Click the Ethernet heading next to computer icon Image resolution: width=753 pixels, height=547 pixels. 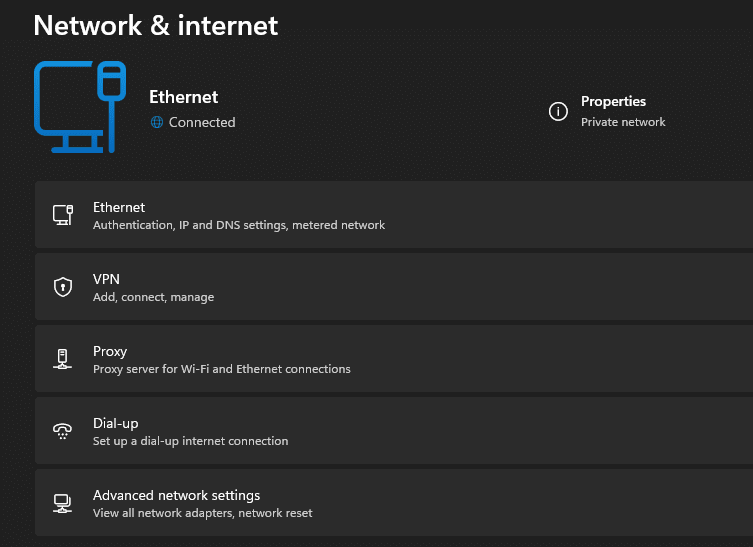pyautogui.click(x=183, y=97)
